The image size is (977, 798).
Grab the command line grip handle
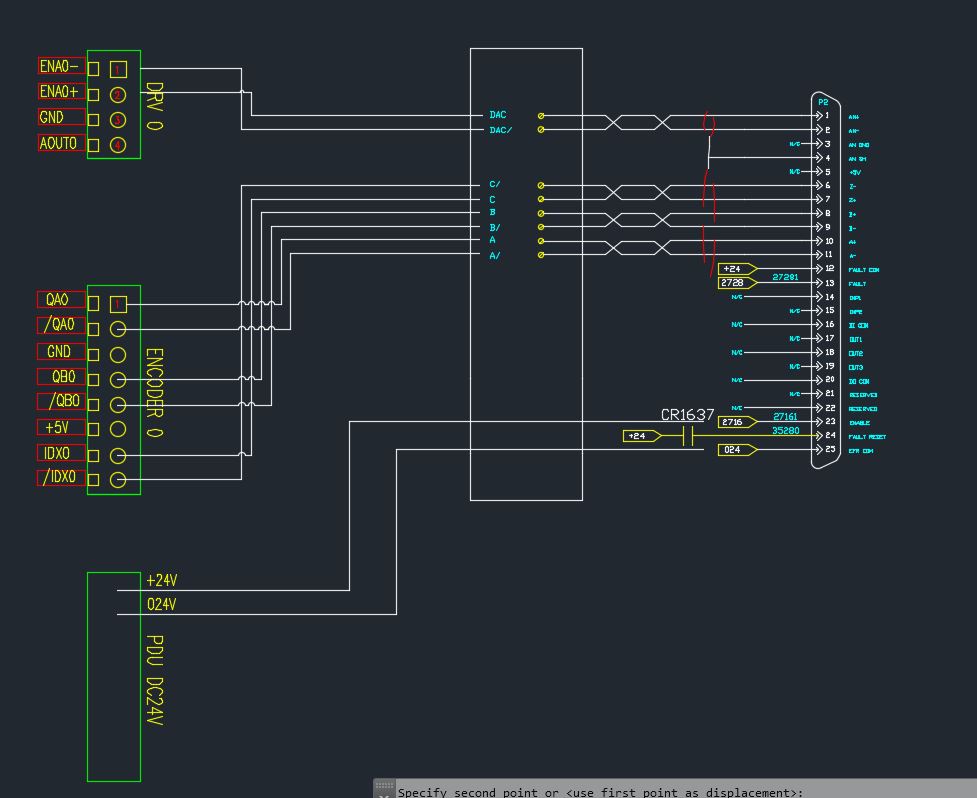(x=384, y=790)
